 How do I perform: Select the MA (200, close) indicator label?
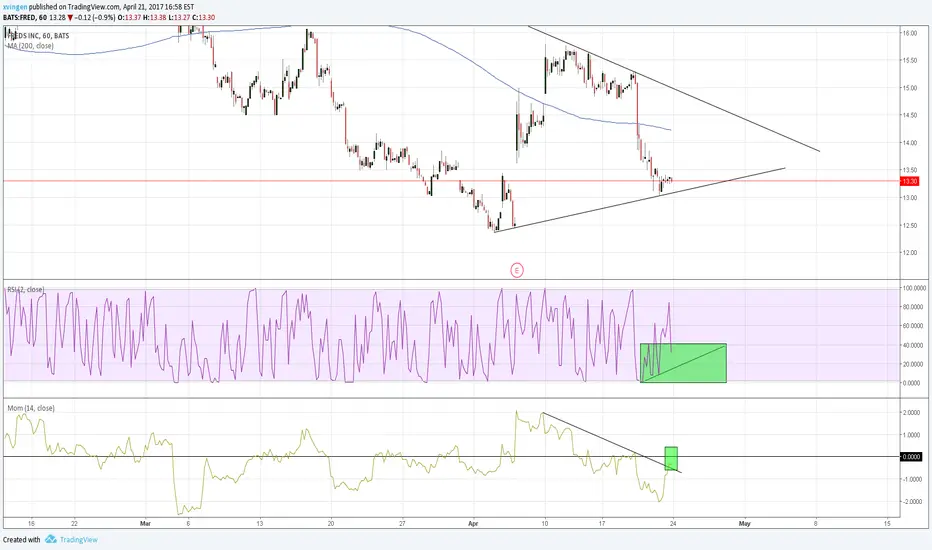[30, 46]
